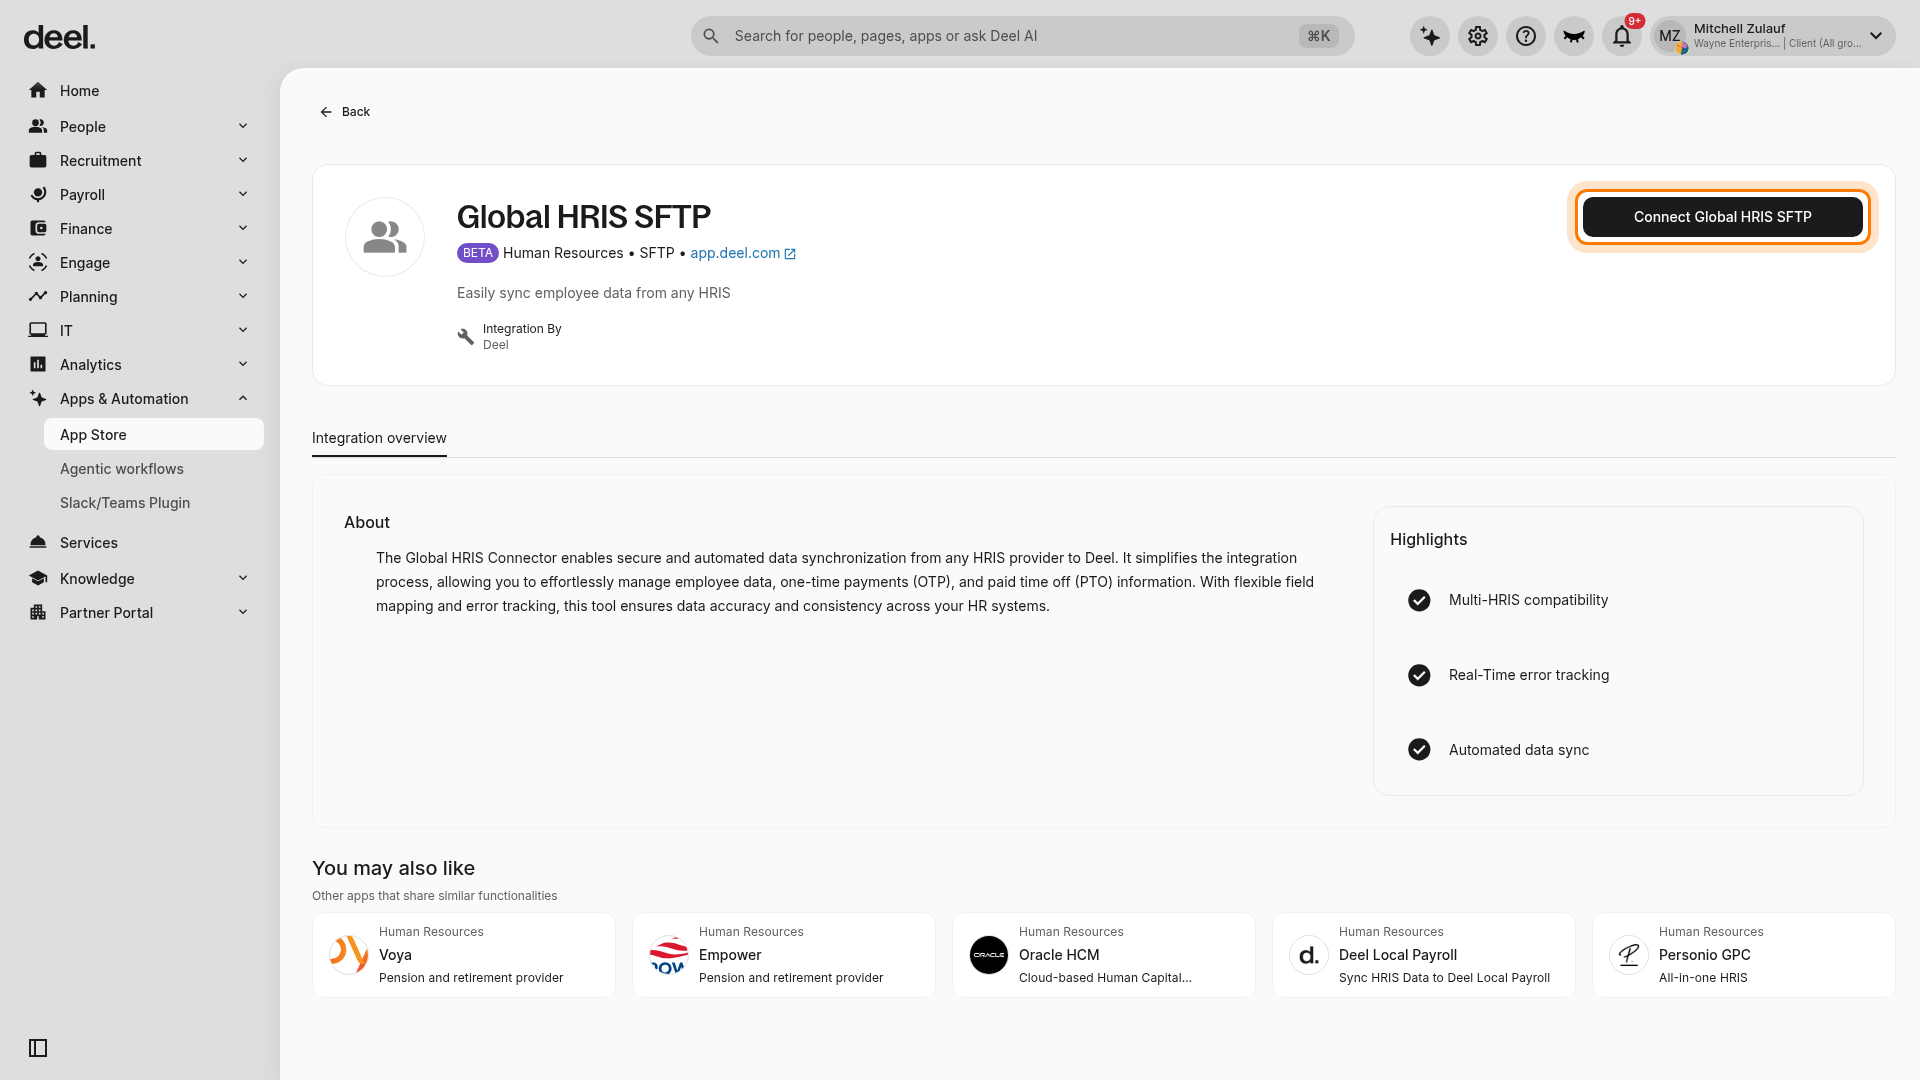The width and height of the screenshot is (1920, 1080).
Task: Click the Global HRIS SFTP app logo
Action: [385, 237]
